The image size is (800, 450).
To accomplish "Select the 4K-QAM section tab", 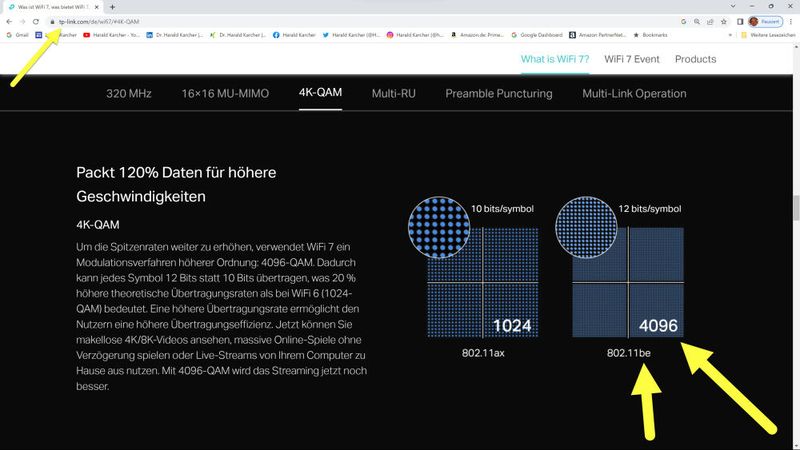I will [x=320, y=92].
